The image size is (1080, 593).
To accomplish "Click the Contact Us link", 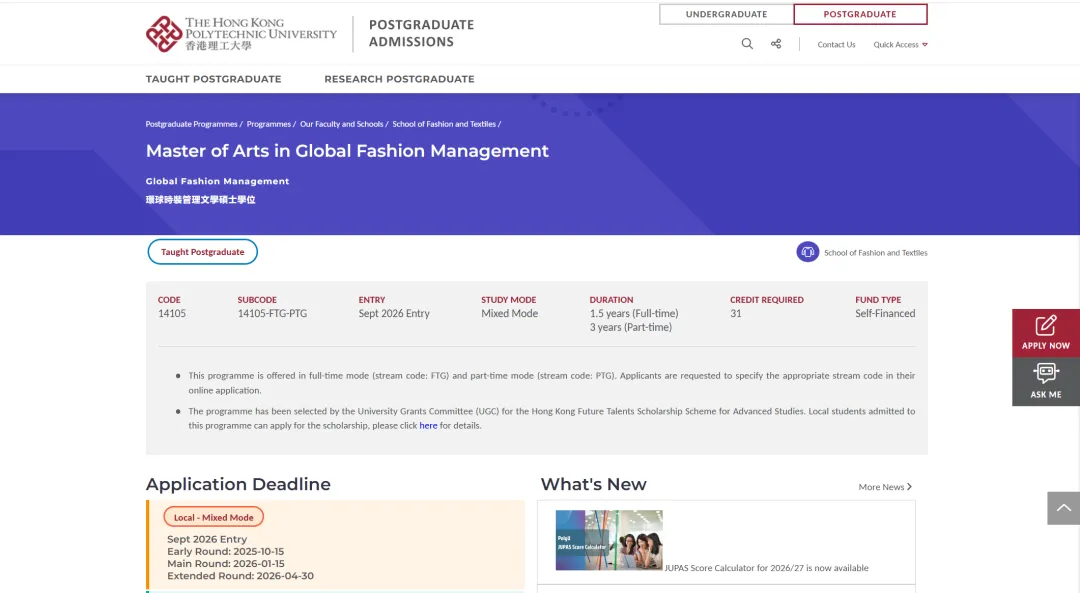I will (836, 45).
